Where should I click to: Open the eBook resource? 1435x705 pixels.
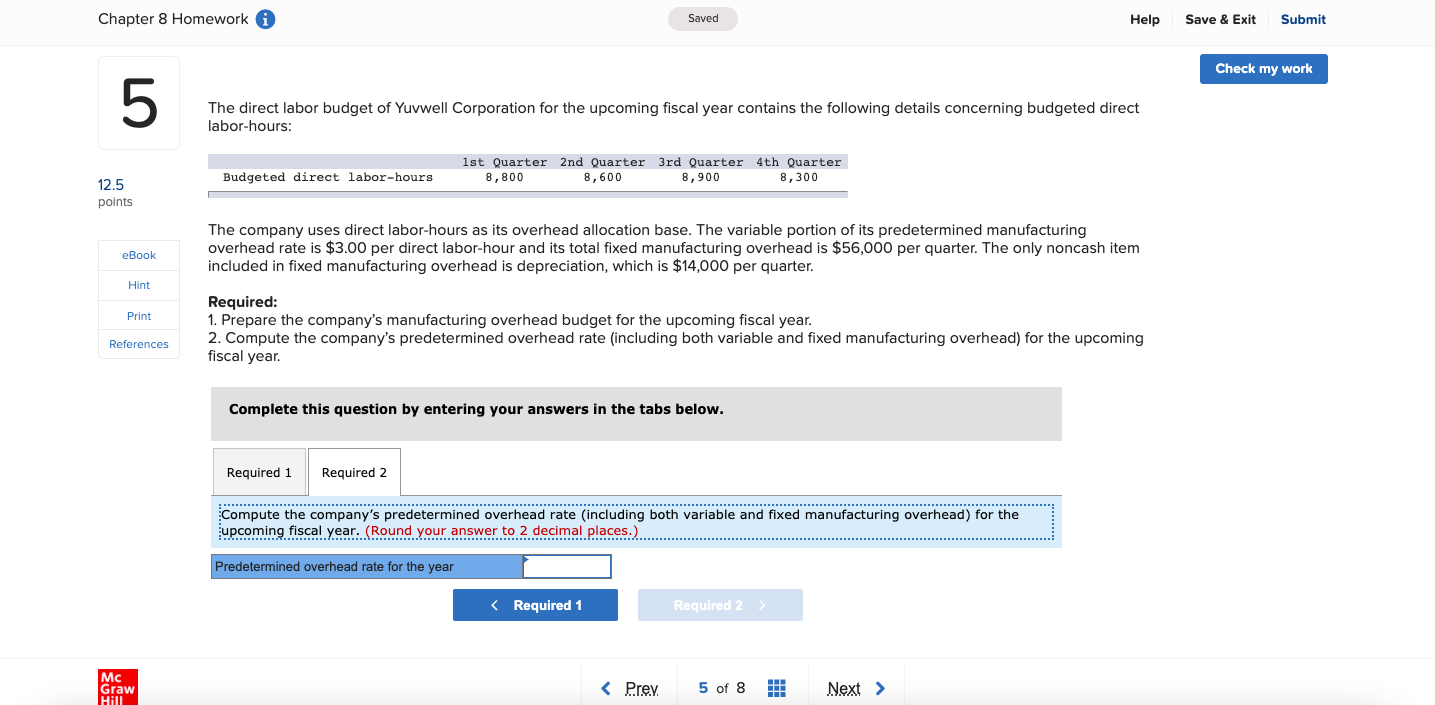(x=139, y=255)
